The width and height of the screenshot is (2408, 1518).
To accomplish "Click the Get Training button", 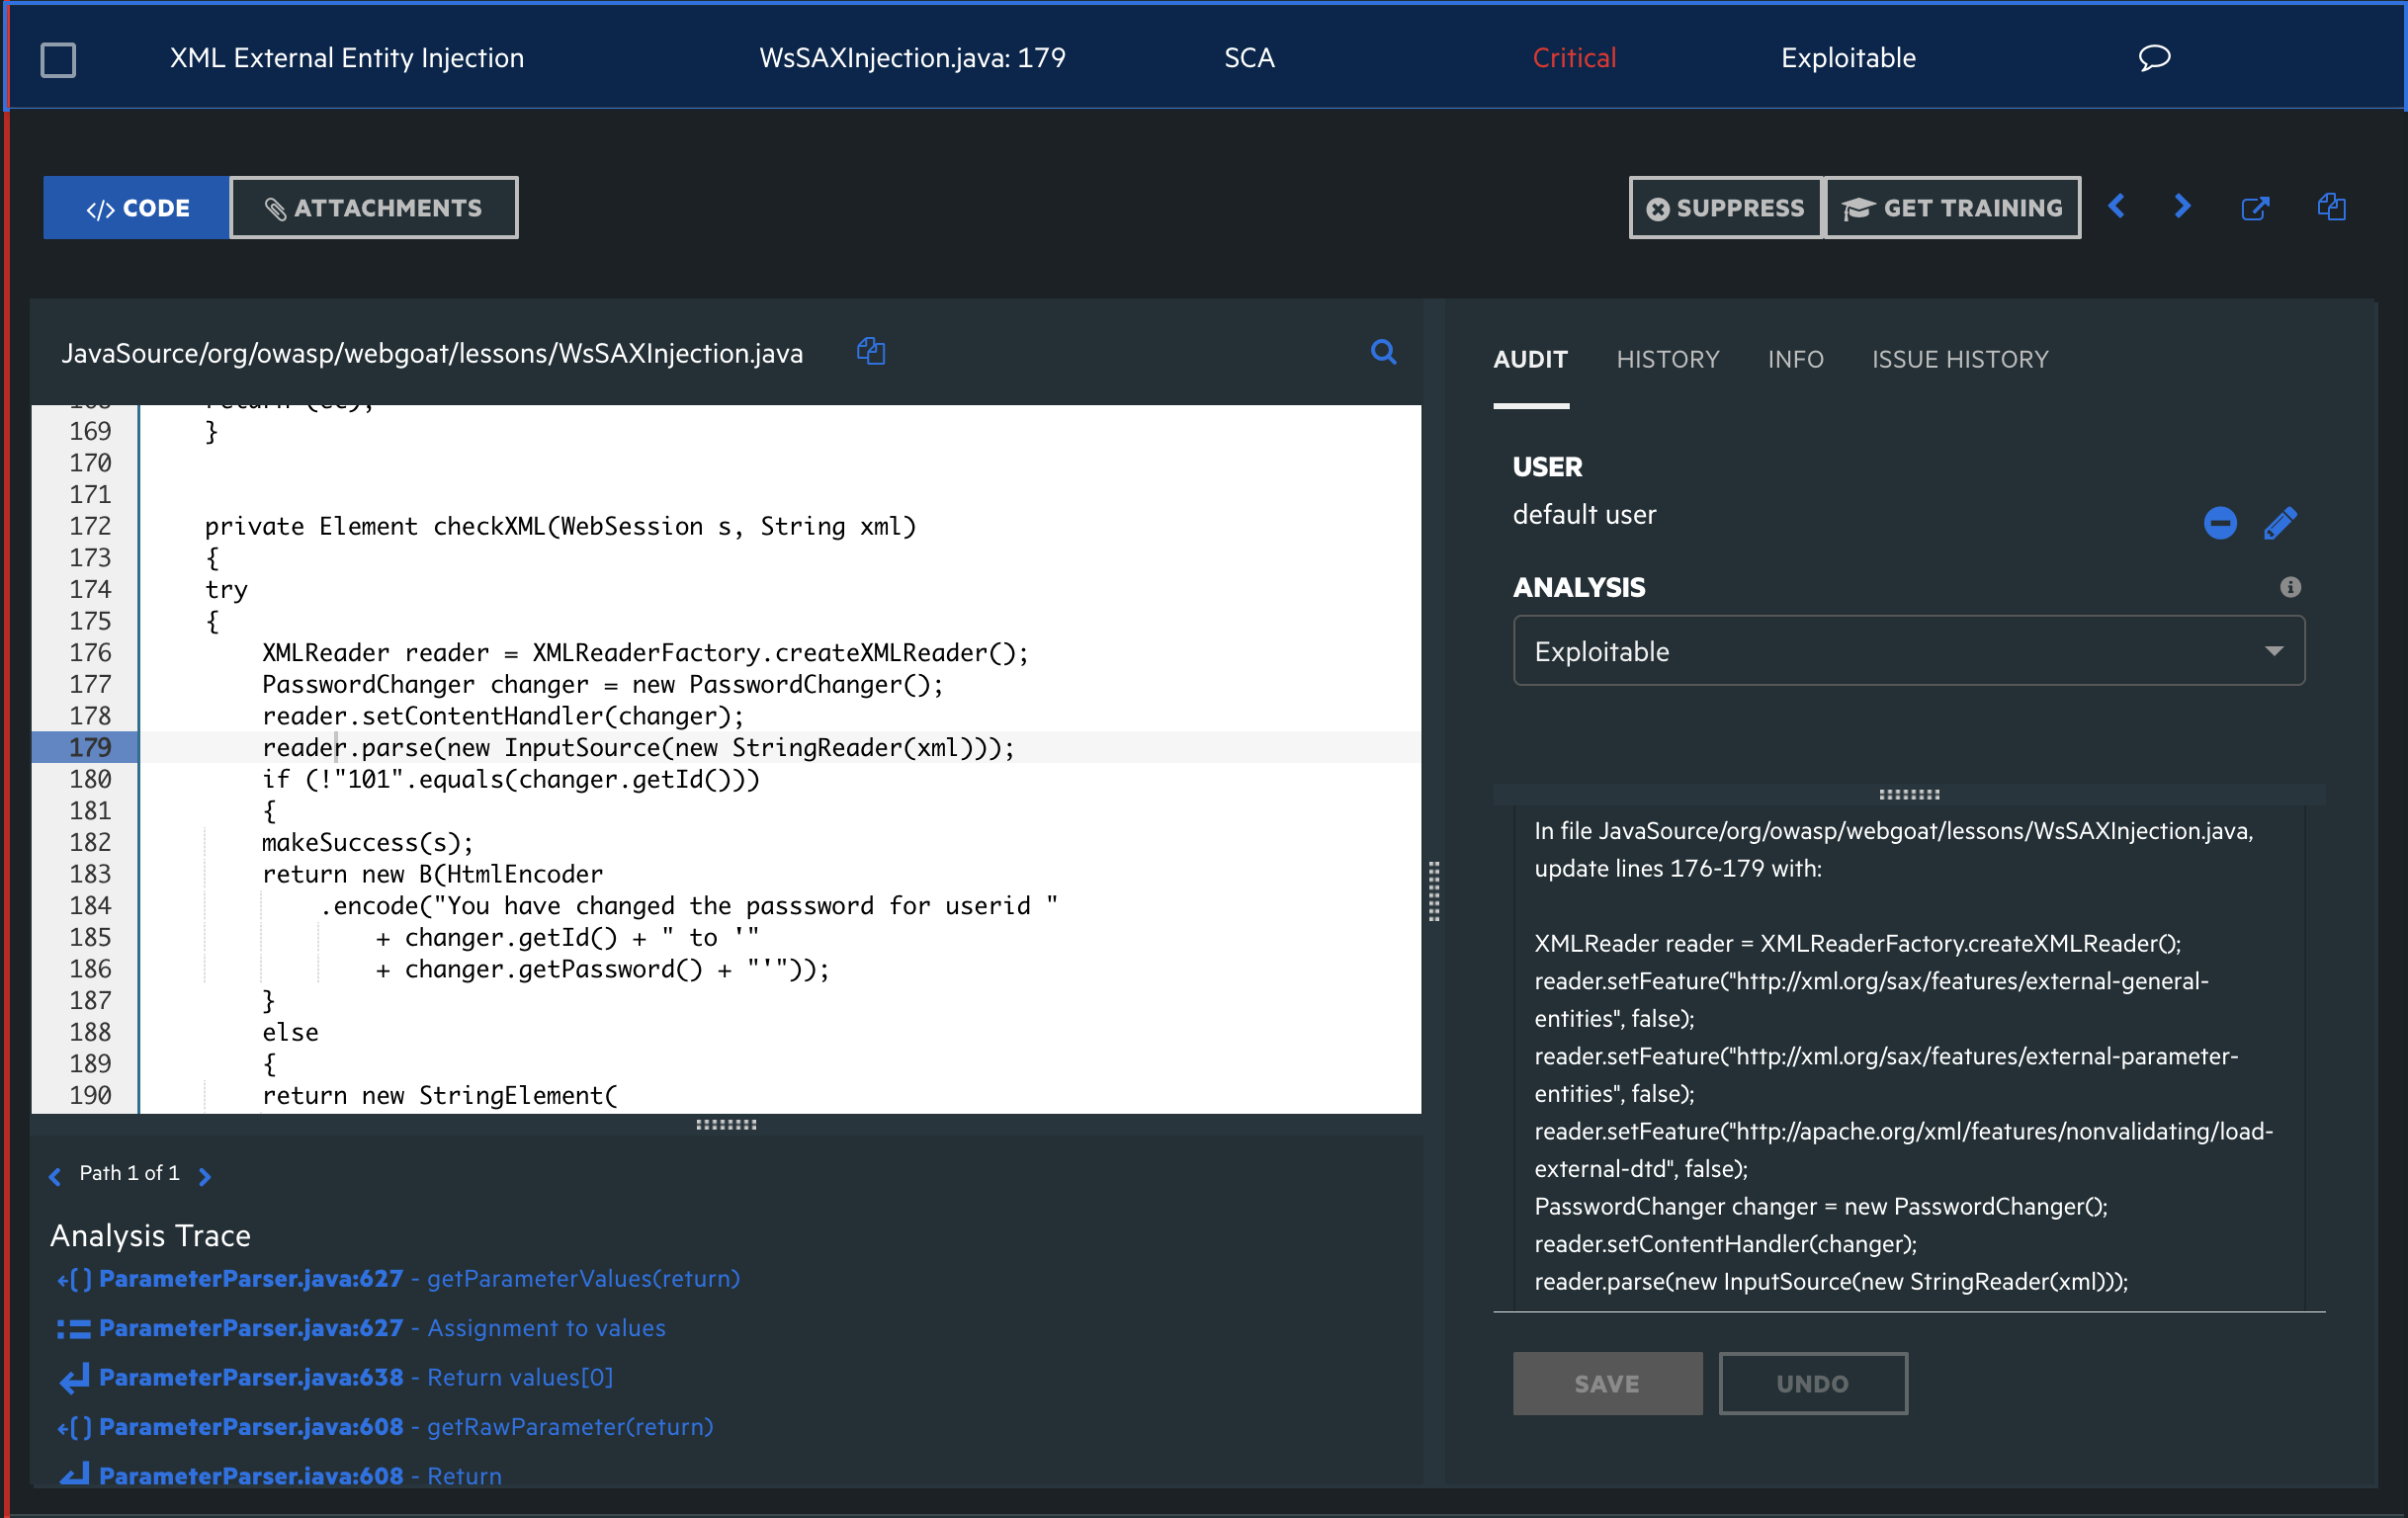I will [1952, 208].
